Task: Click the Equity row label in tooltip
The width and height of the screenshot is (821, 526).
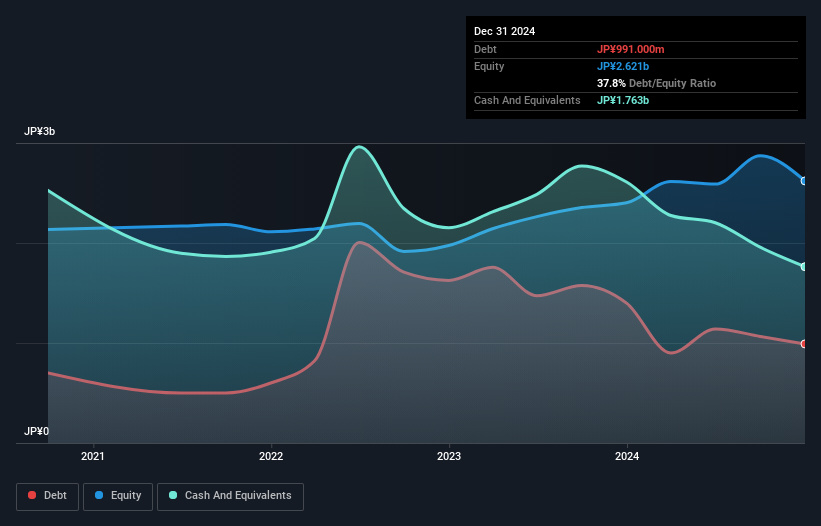Action: tap(489, 66)
